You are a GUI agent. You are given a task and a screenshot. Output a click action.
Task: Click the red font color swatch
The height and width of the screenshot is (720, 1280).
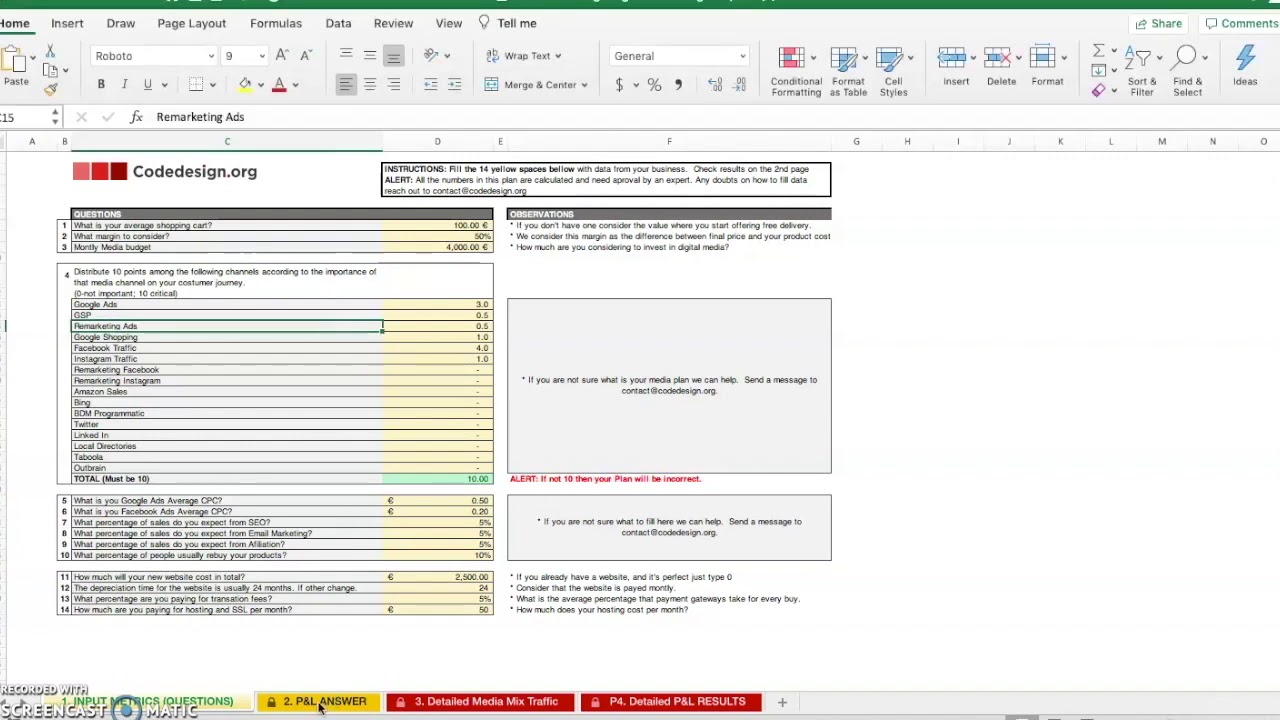(279, 85)
